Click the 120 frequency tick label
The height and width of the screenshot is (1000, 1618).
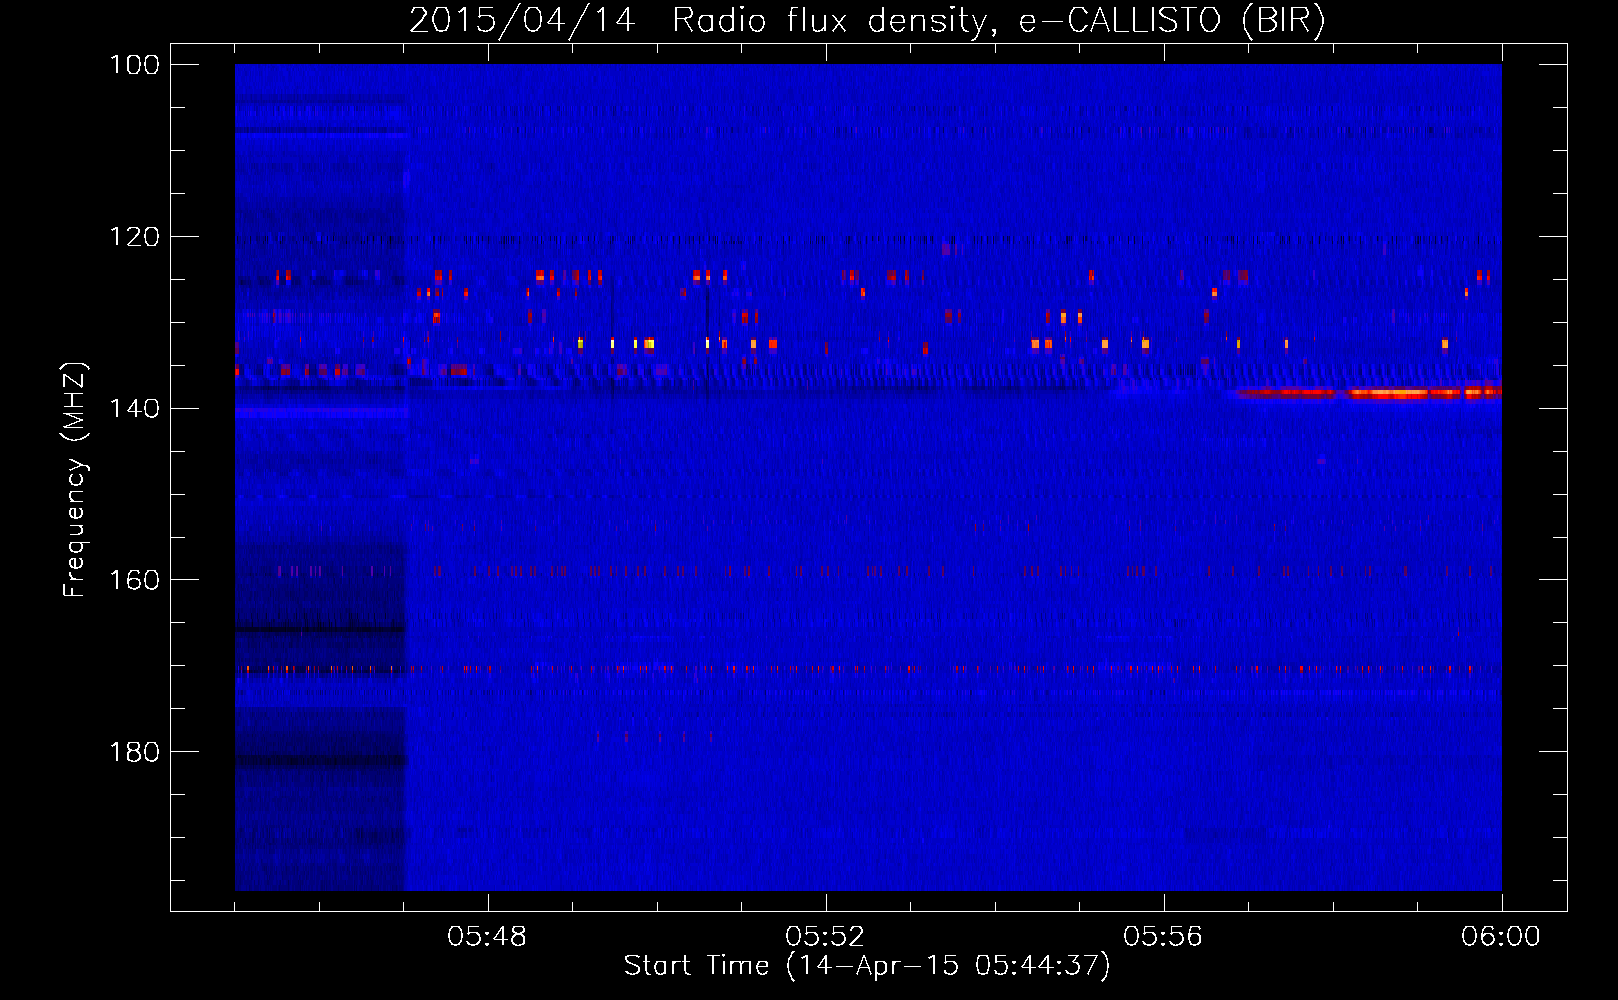(135, 237)
